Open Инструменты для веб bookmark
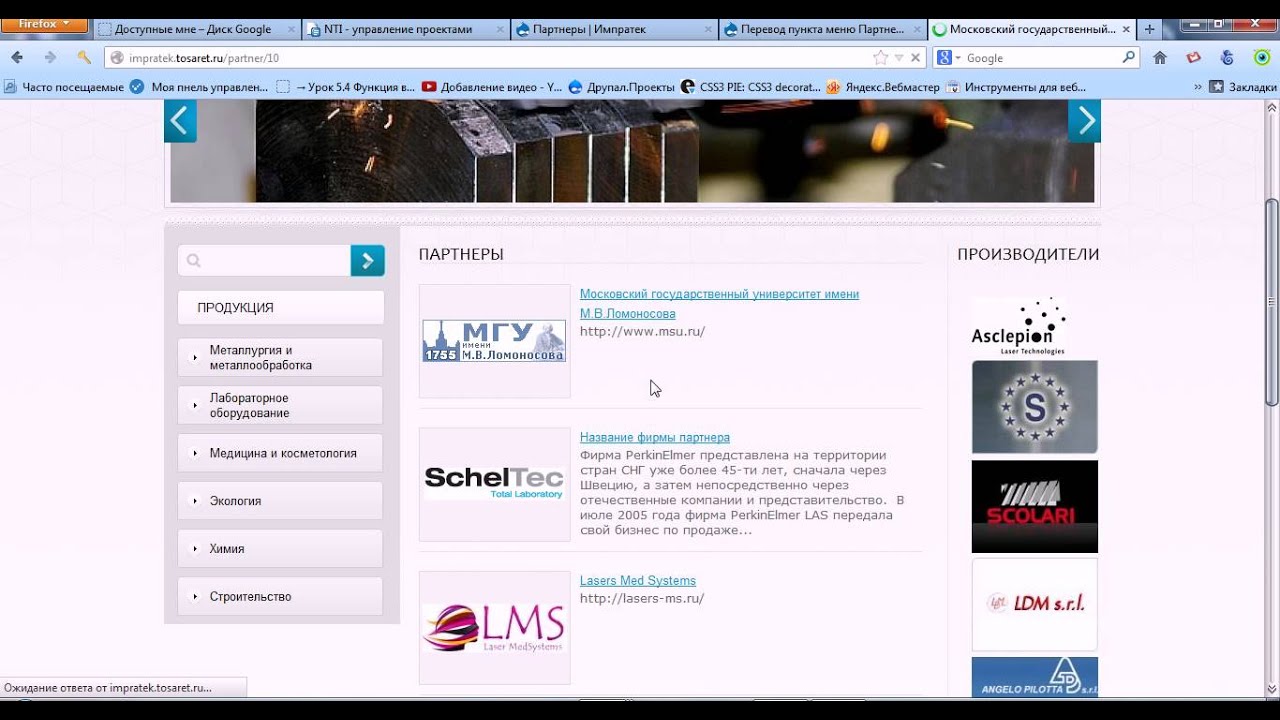The image size is (1280, 720). click(x=1016, y=87)
